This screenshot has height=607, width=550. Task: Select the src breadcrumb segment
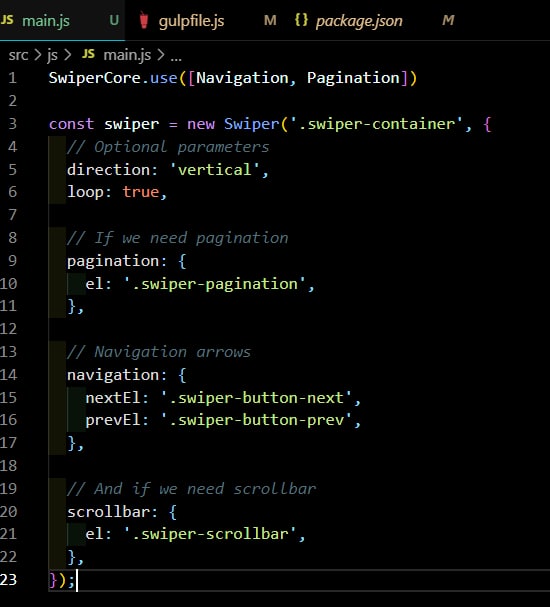click(18, 55)
